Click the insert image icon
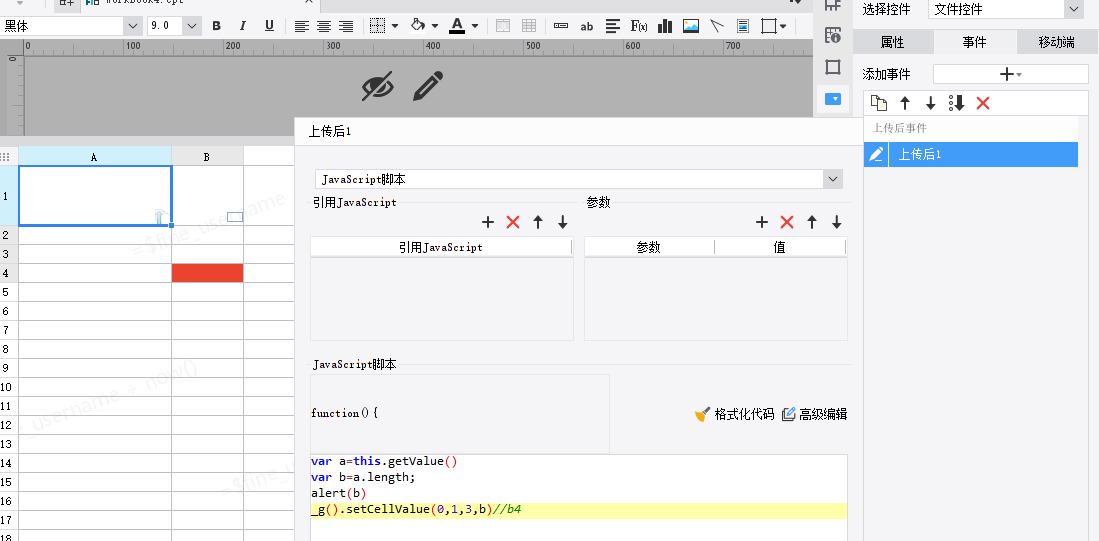Viewport: 1099px width, 541px height. tap(690, 26)
